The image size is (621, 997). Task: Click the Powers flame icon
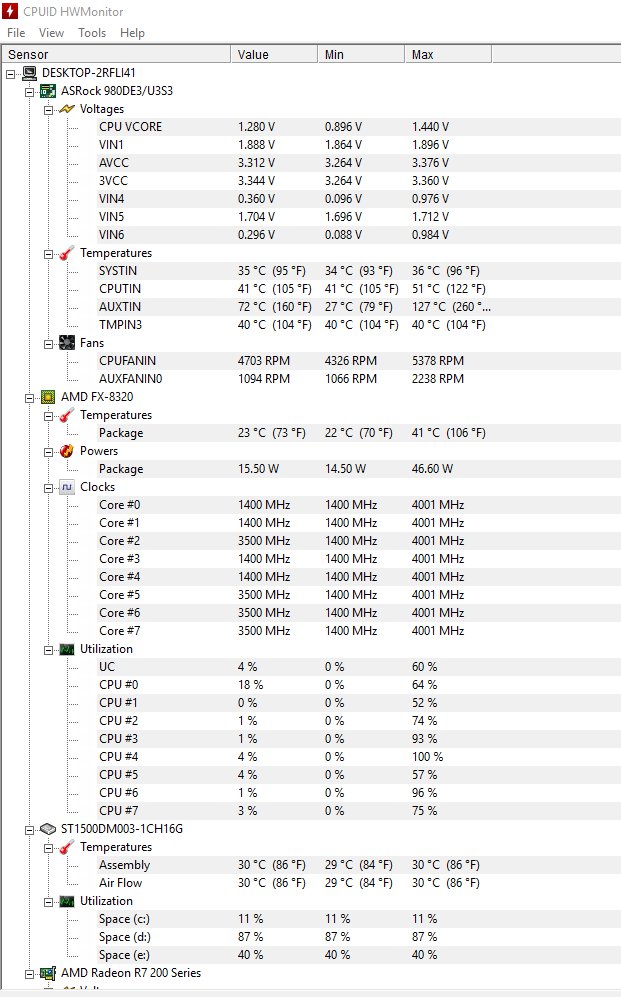pos(66,451)
